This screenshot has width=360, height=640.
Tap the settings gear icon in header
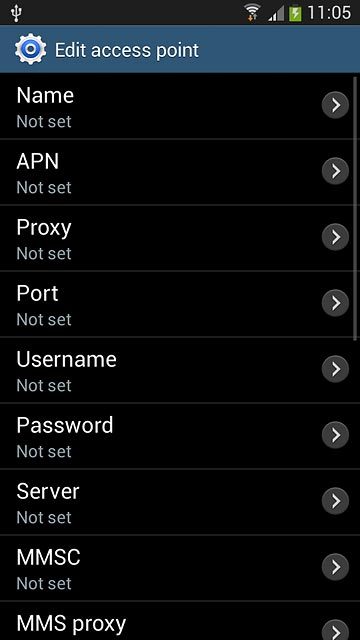pos(31,49)
